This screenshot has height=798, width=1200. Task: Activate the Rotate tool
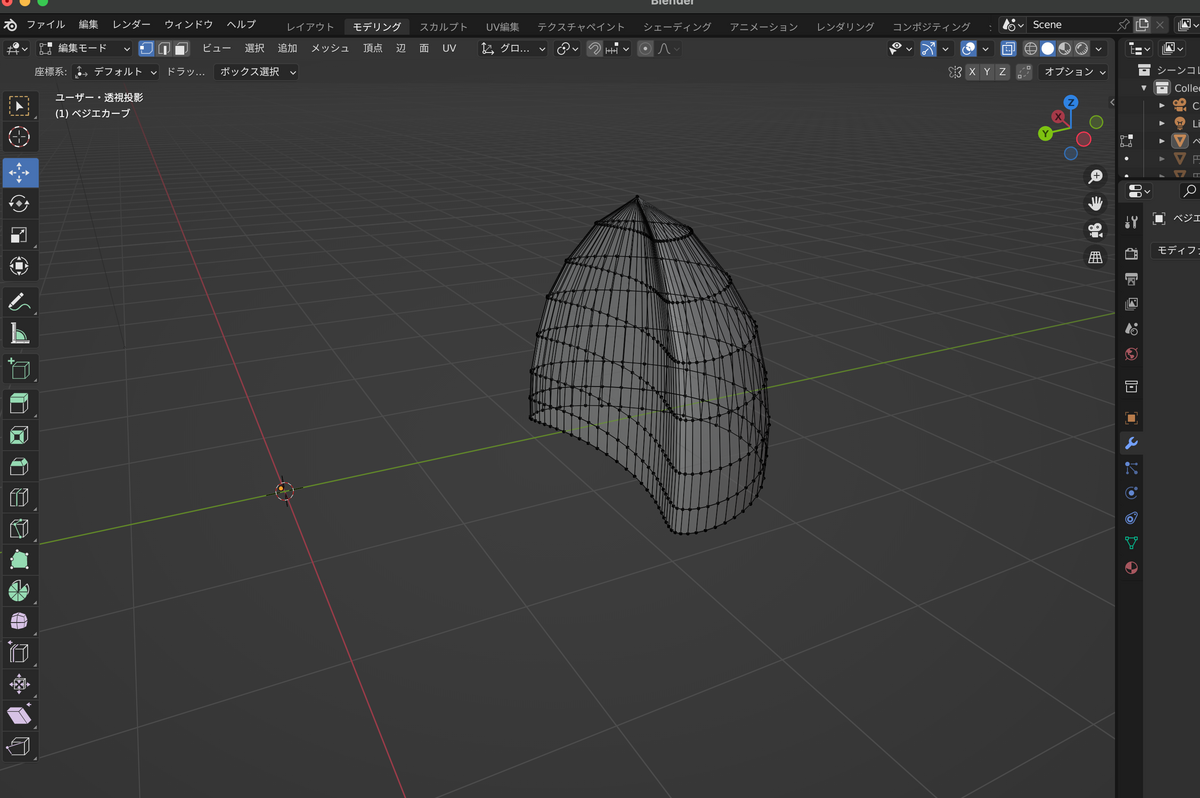(x=19, y=203)
